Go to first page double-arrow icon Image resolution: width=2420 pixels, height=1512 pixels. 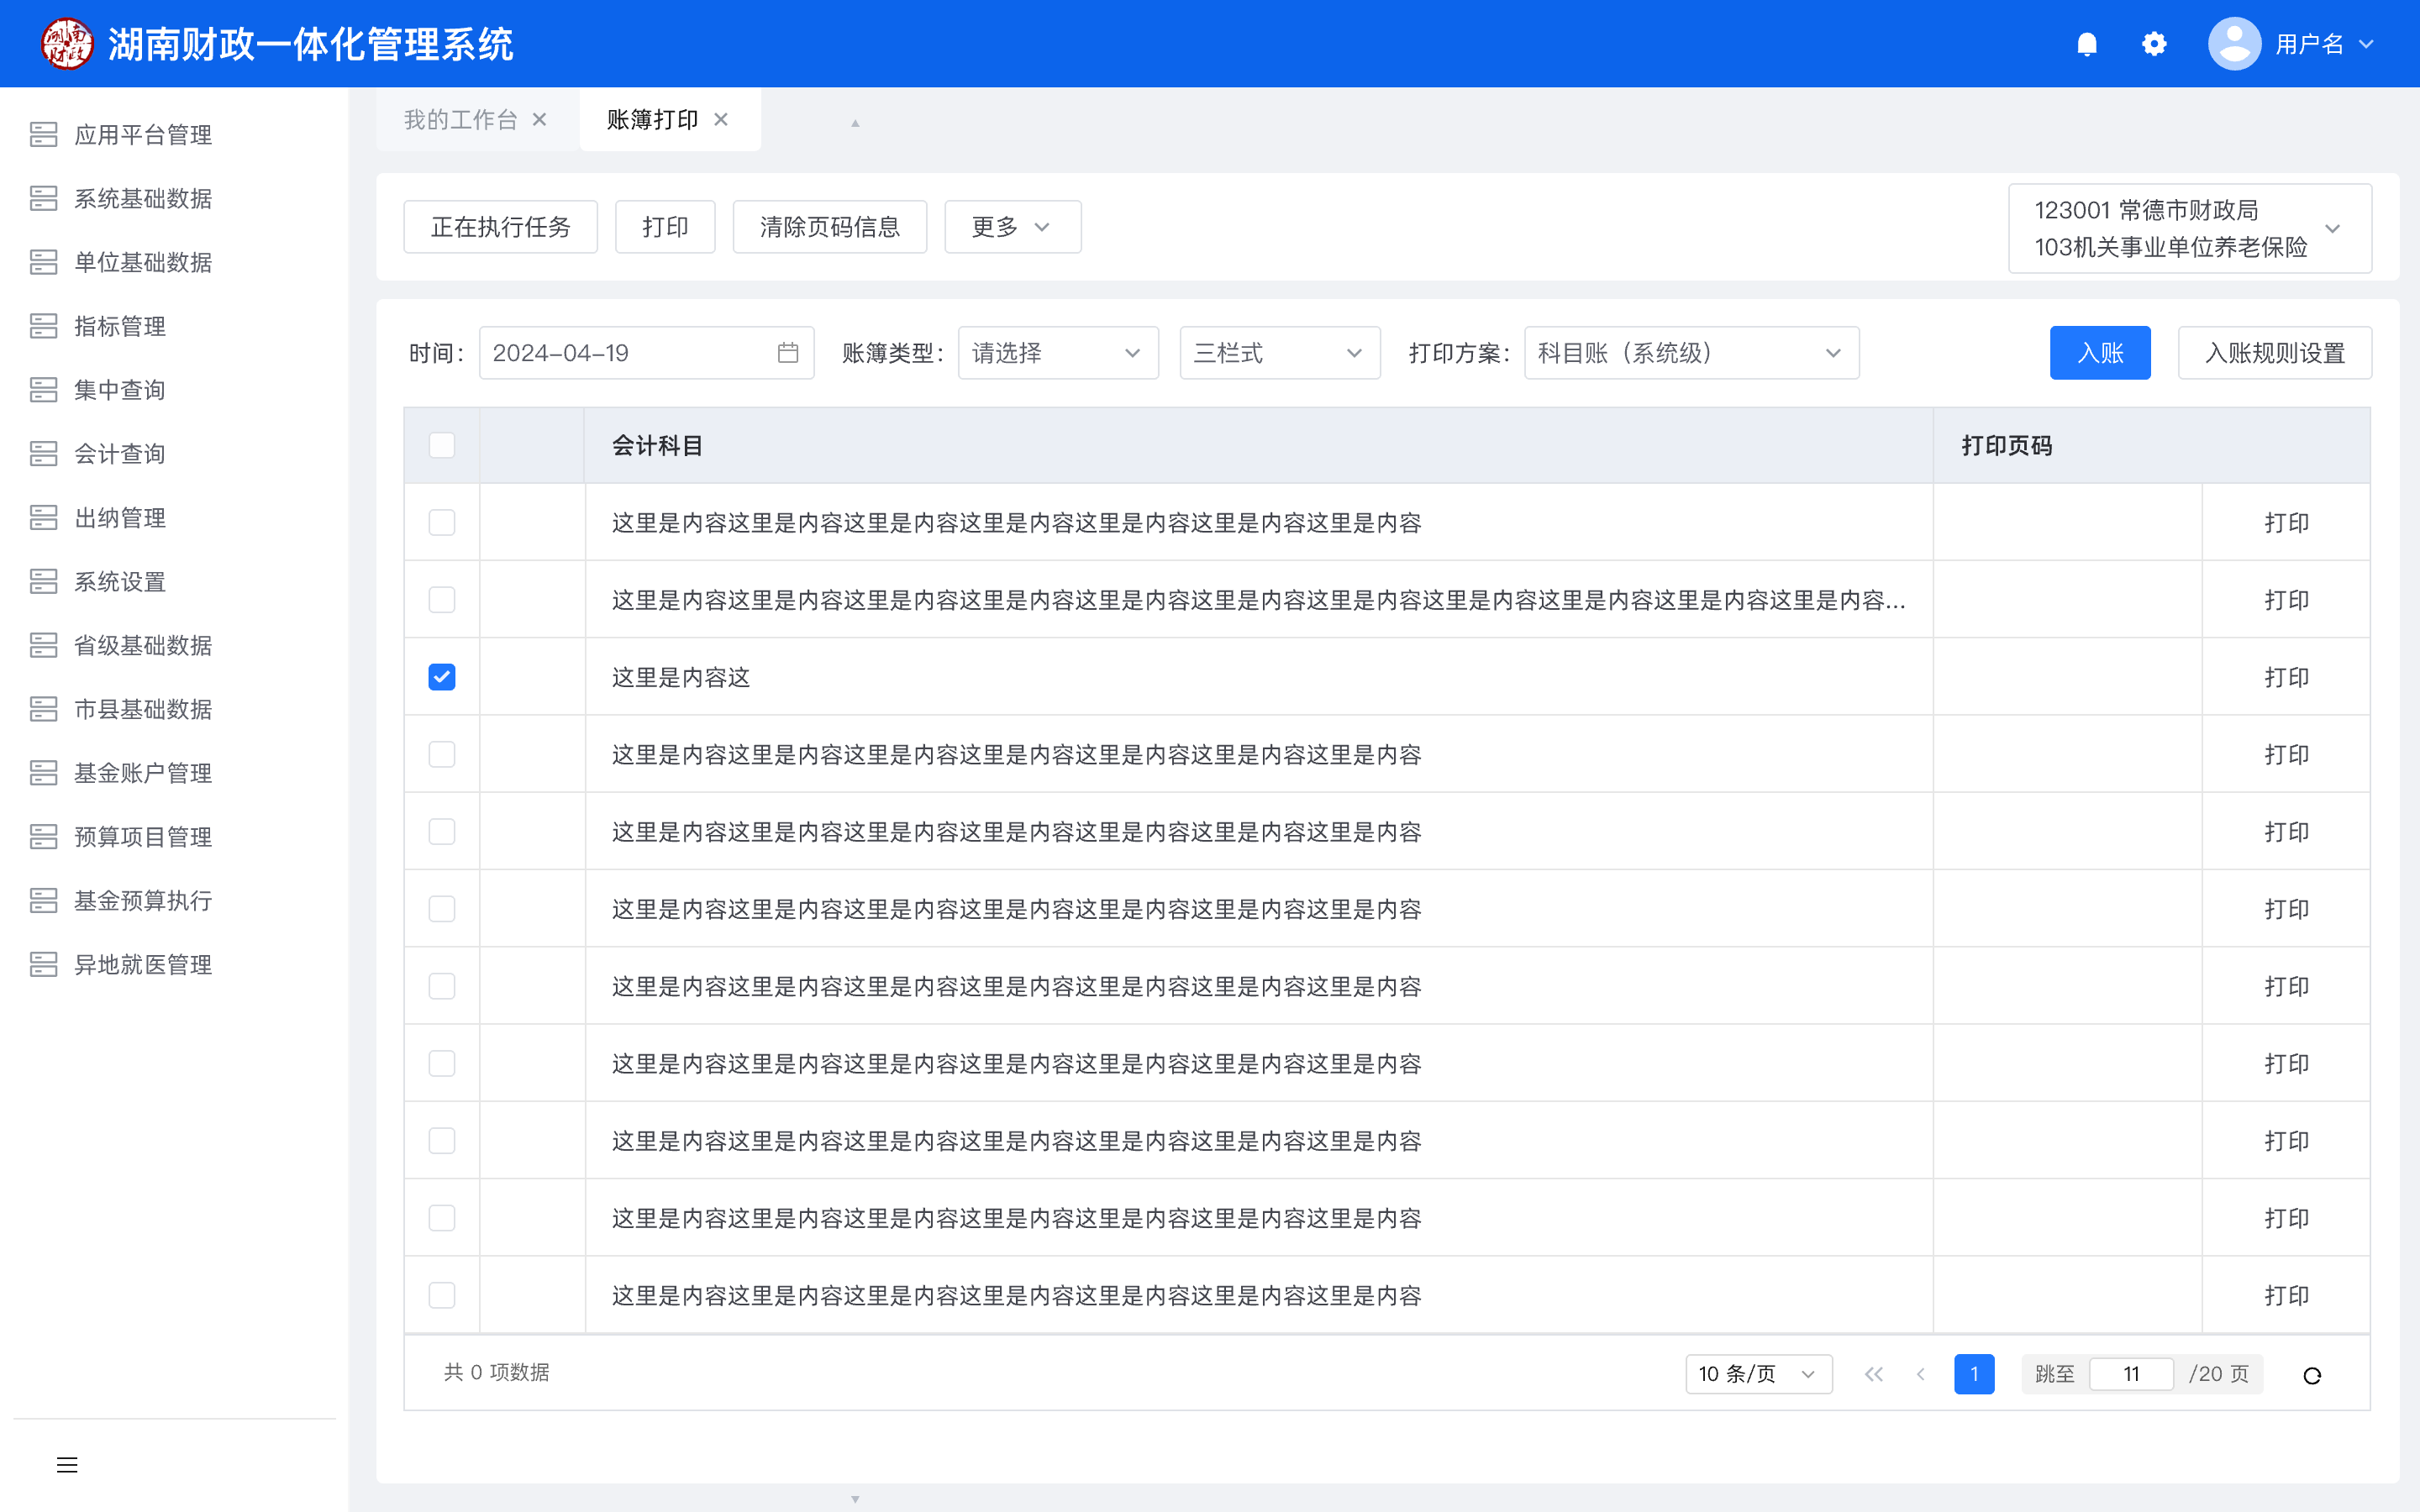[1874, 1374]
